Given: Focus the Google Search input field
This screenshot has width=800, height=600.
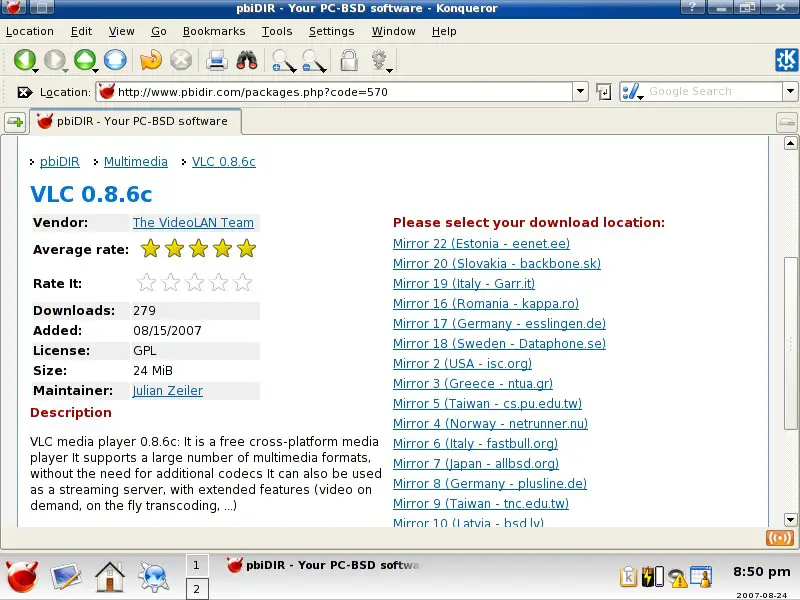Looking at the screenshot, I should tap(714, 92).
